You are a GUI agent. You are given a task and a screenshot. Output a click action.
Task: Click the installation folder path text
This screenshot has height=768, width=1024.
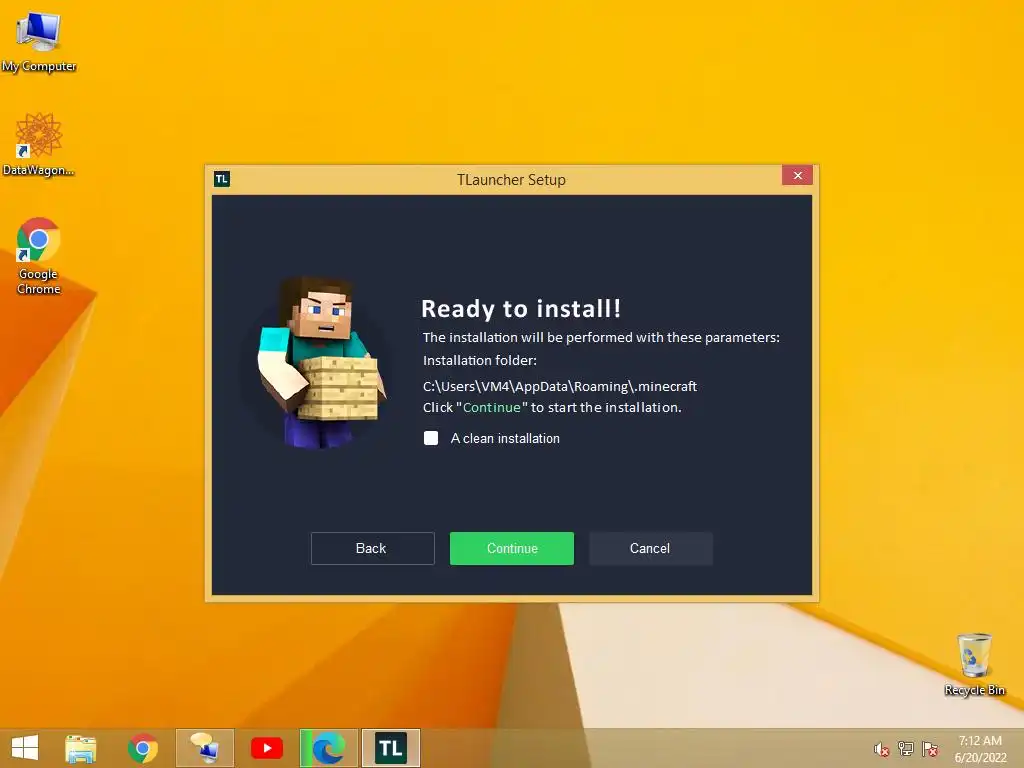tap(560, 386)
